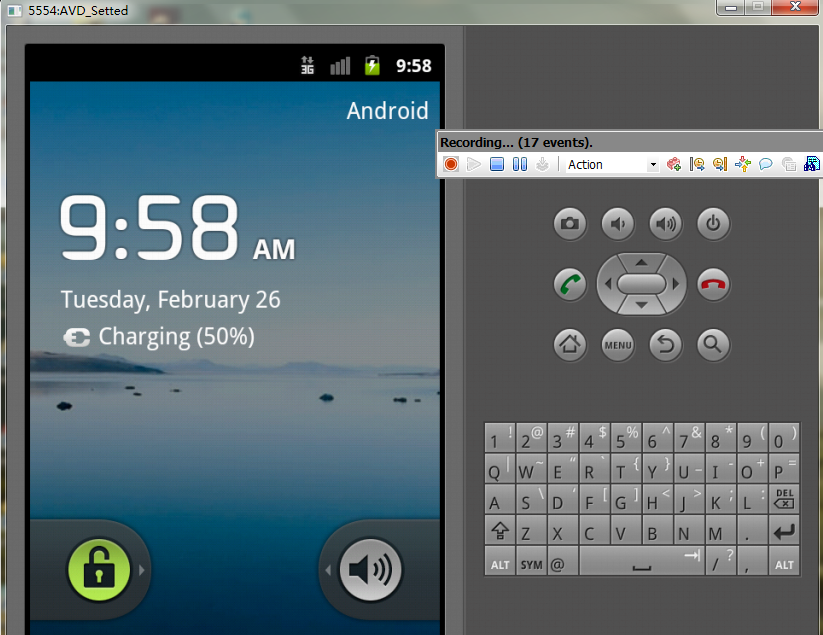Viewport: 823px width, 635px height.
Task: Click the comma key on emulator keyboard
Action: coord(752,561)
